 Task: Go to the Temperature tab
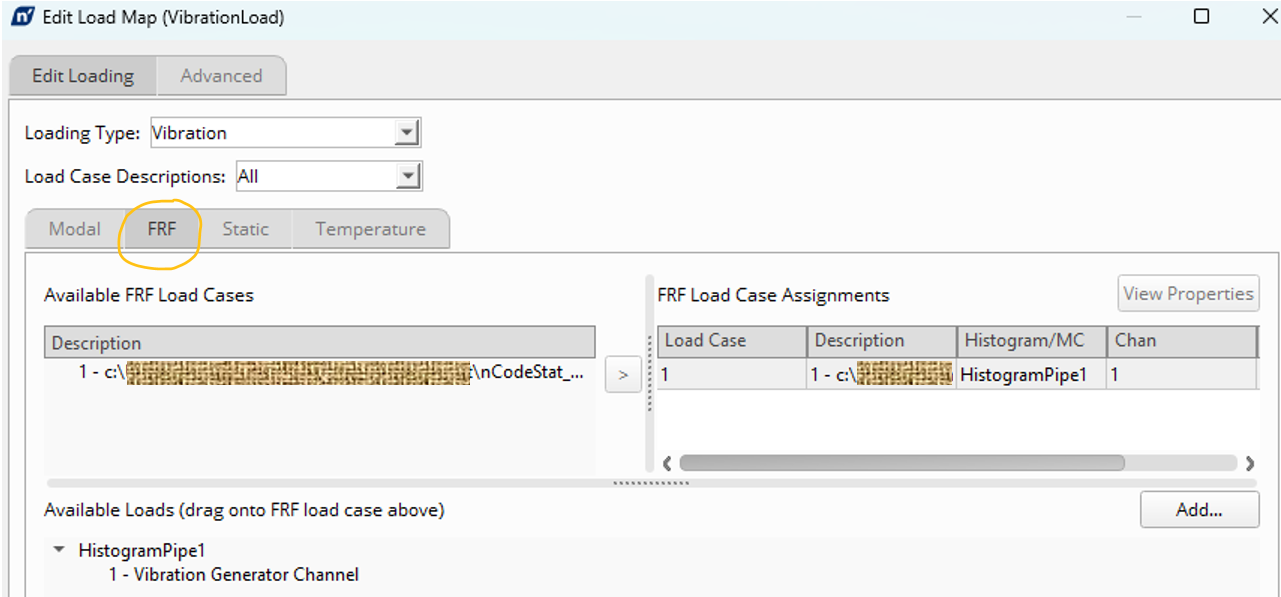[x=370, y=229]
